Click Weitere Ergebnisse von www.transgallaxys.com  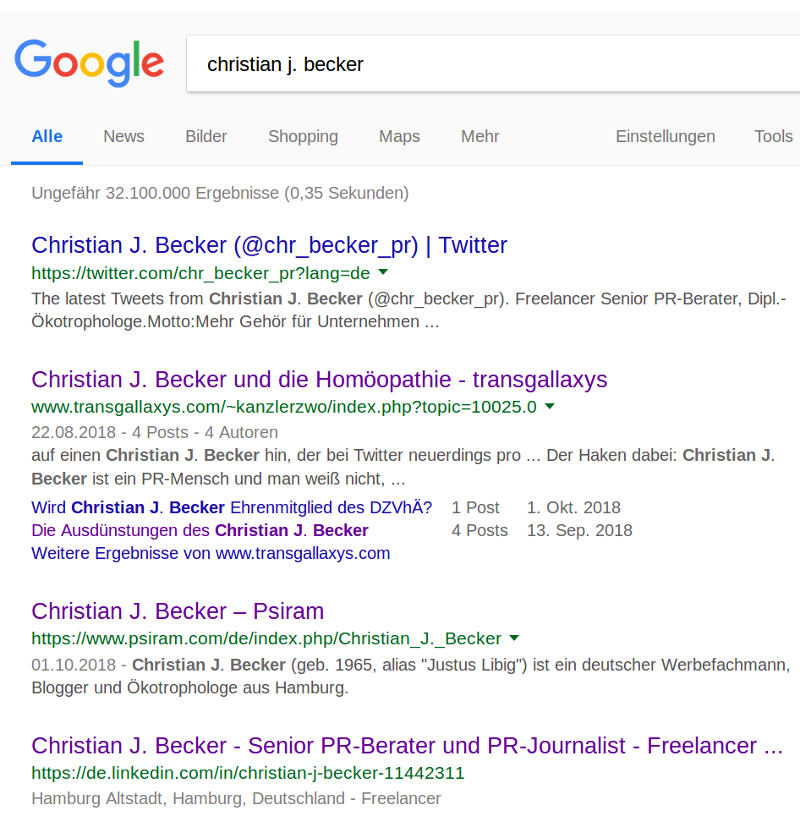(210, 553)
